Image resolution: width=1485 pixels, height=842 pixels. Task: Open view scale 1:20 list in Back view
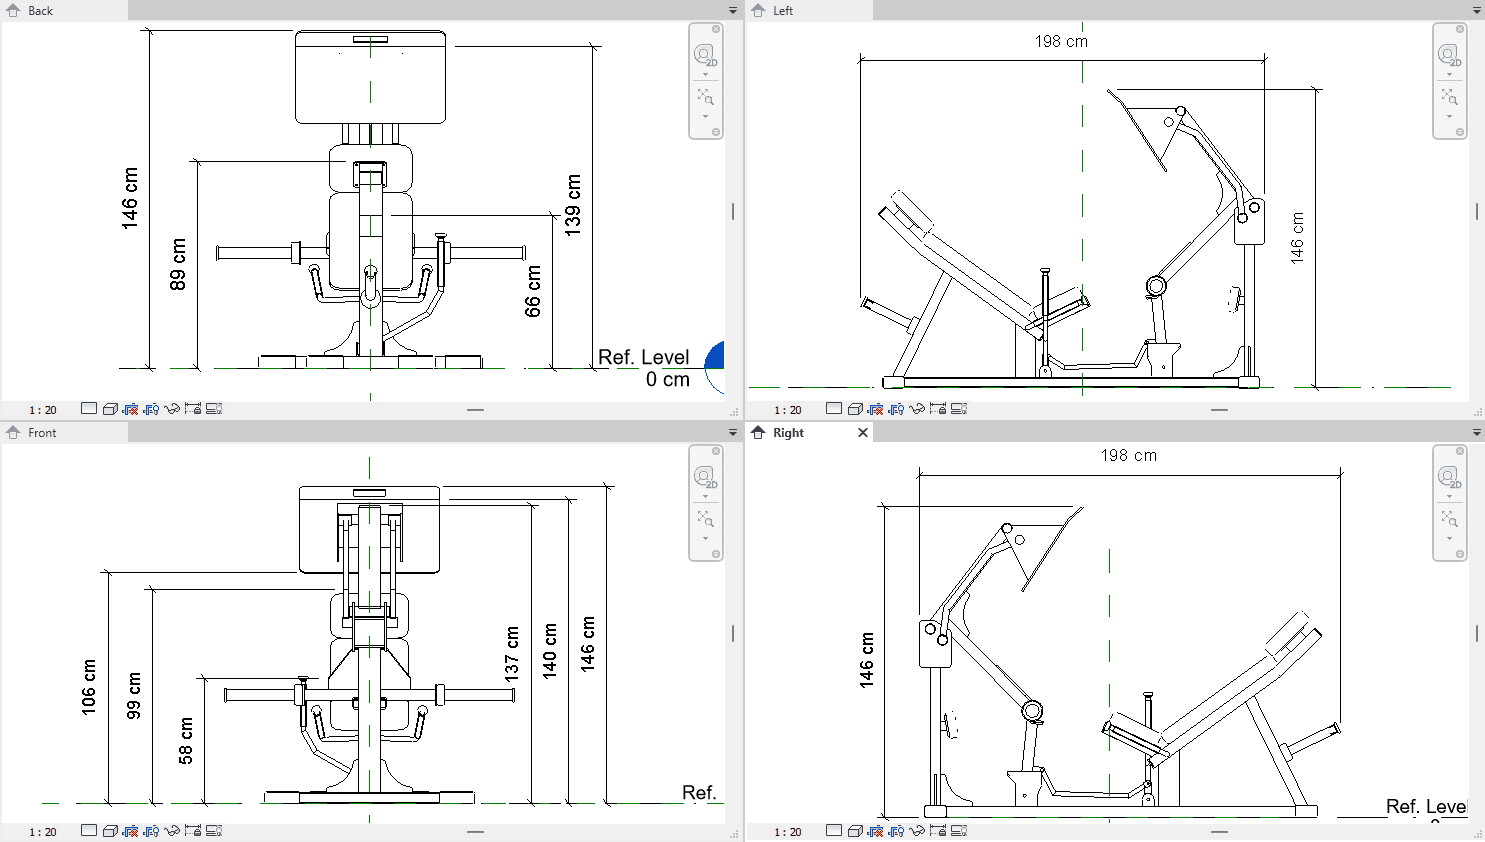click(43, 410)
